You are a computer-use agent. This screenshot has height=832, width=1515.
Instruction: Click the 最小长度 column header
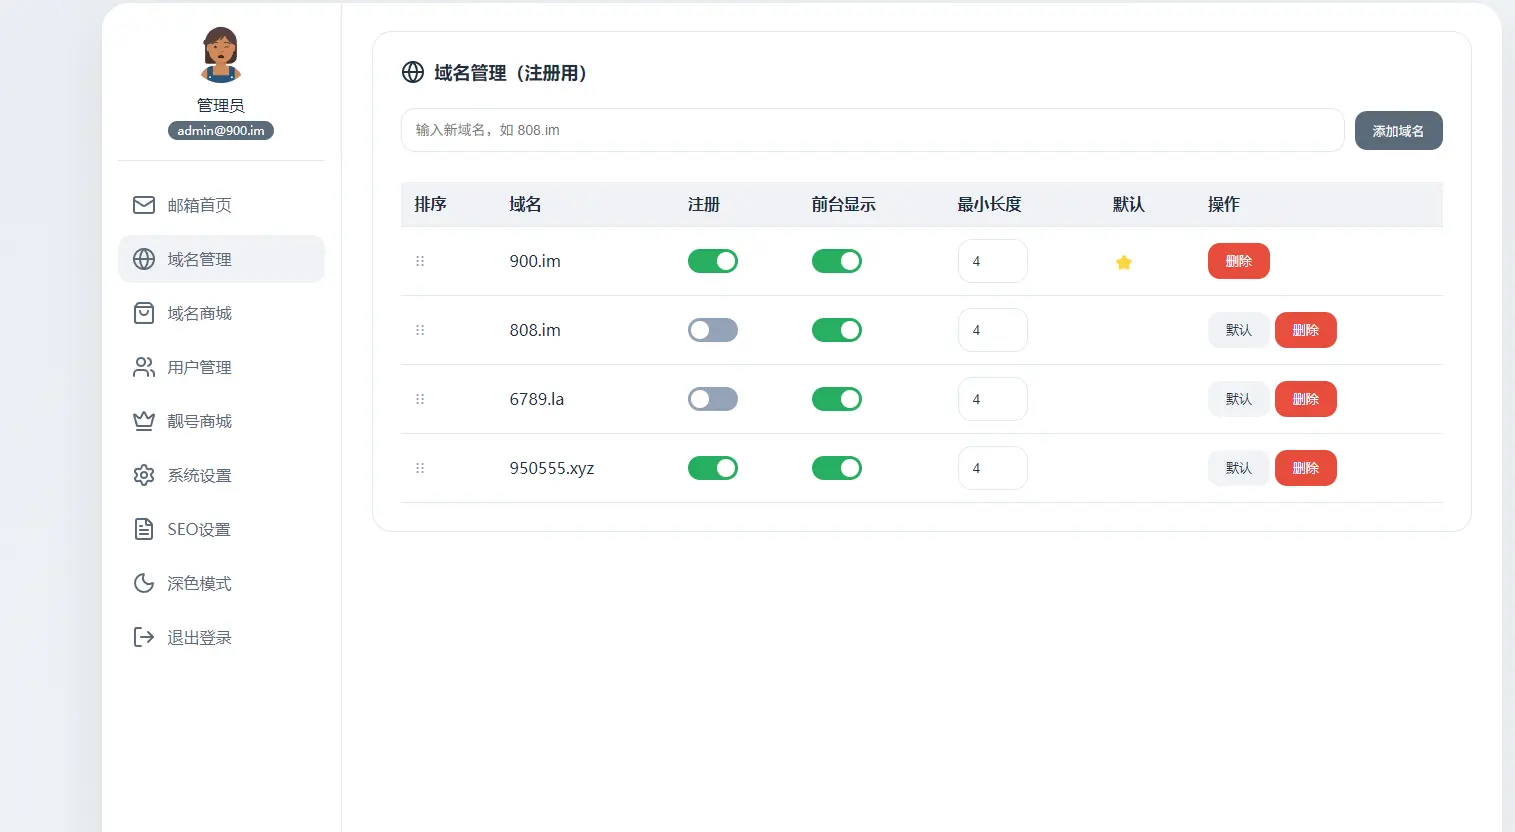point(990,204)
